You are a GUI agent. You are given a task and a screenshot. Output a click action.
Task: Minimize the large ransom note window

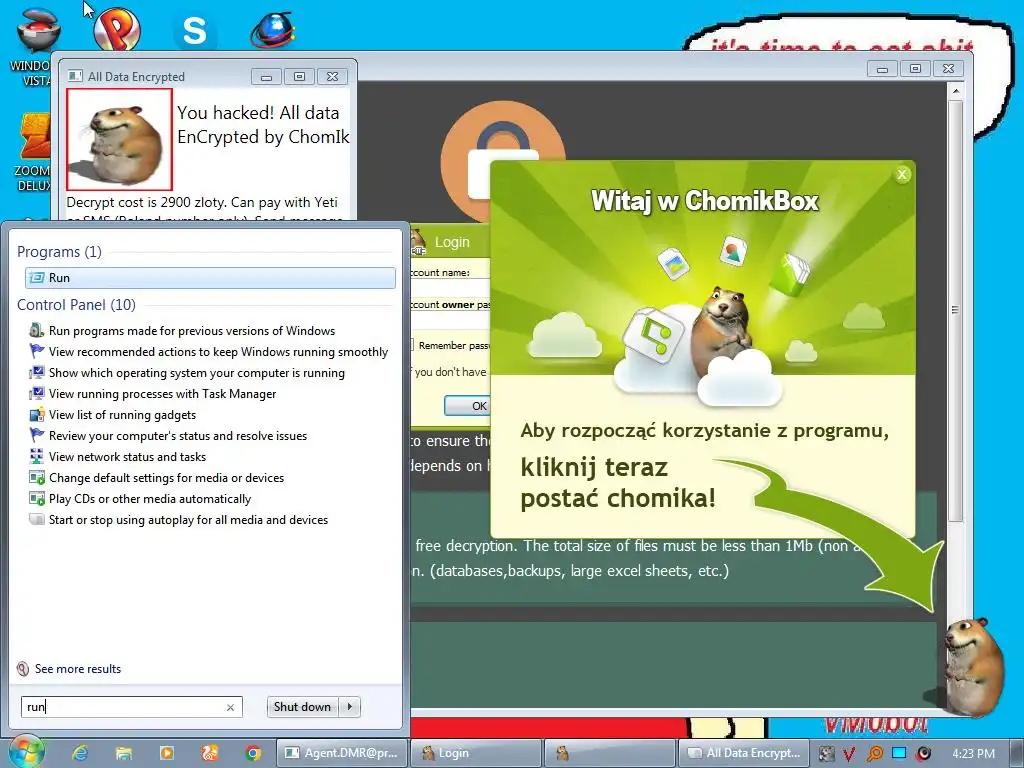pyautogui.click(x=882, y=69)
